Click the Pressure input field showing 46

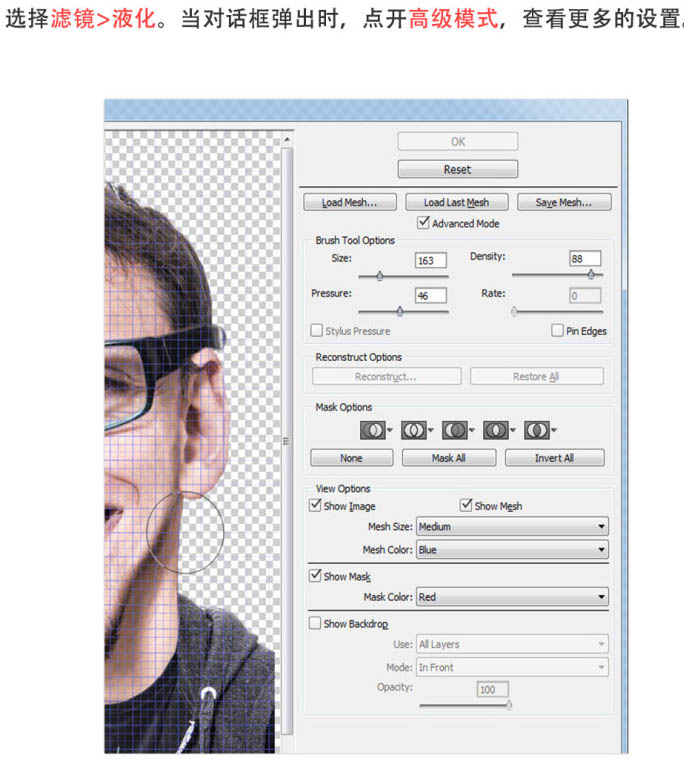pos(430,295)
